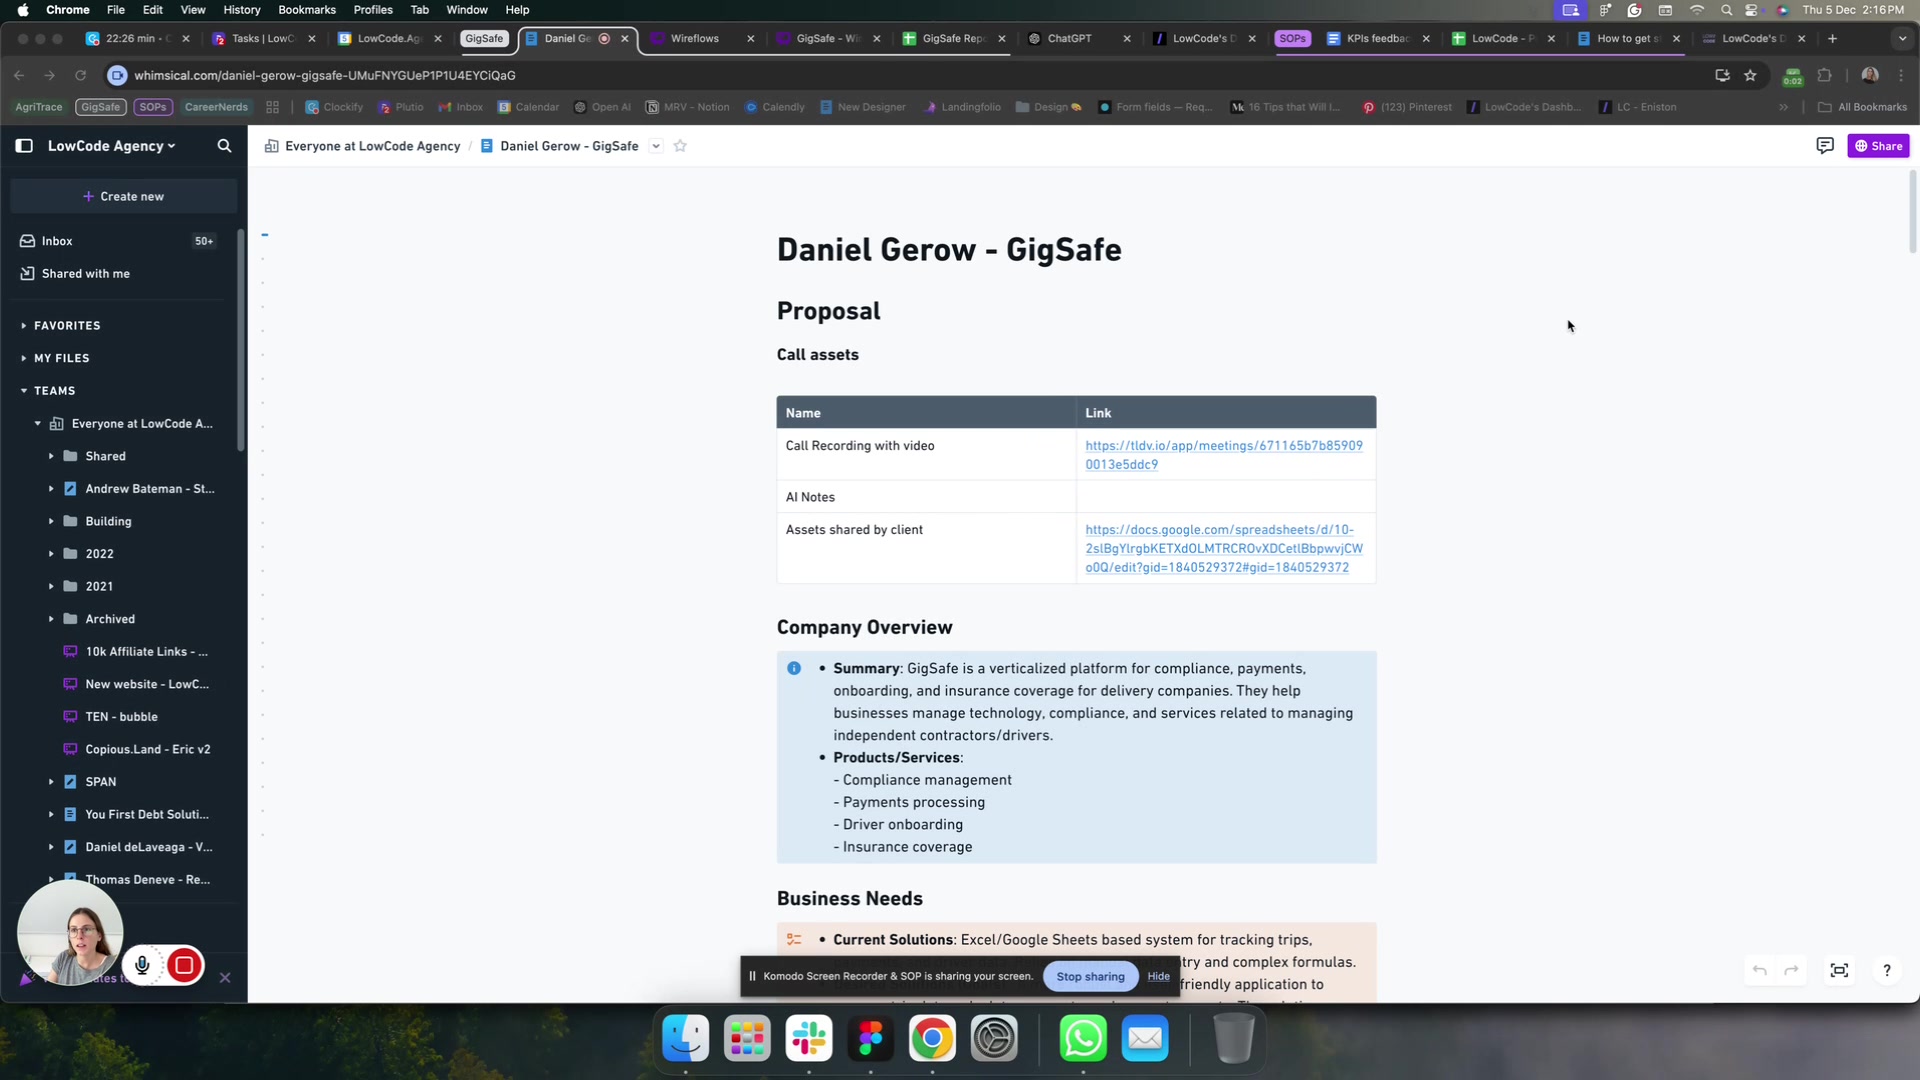Viewport: 1920px width, 1080px height.
Task: Collapse the TEAMS section
Action: click(x=24, y=391)
